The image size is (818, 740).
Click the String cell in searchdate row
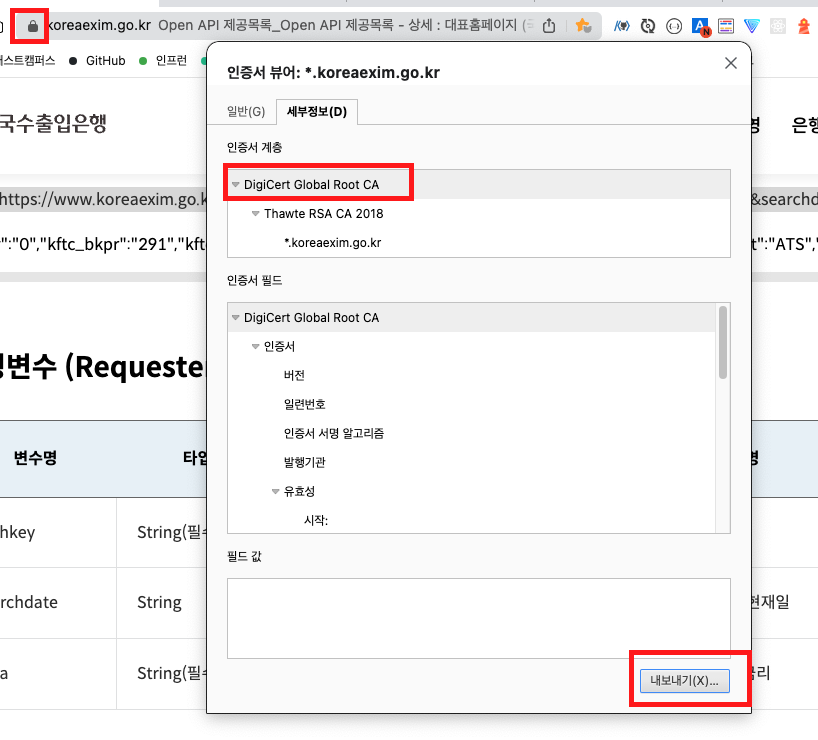(159, 602)
